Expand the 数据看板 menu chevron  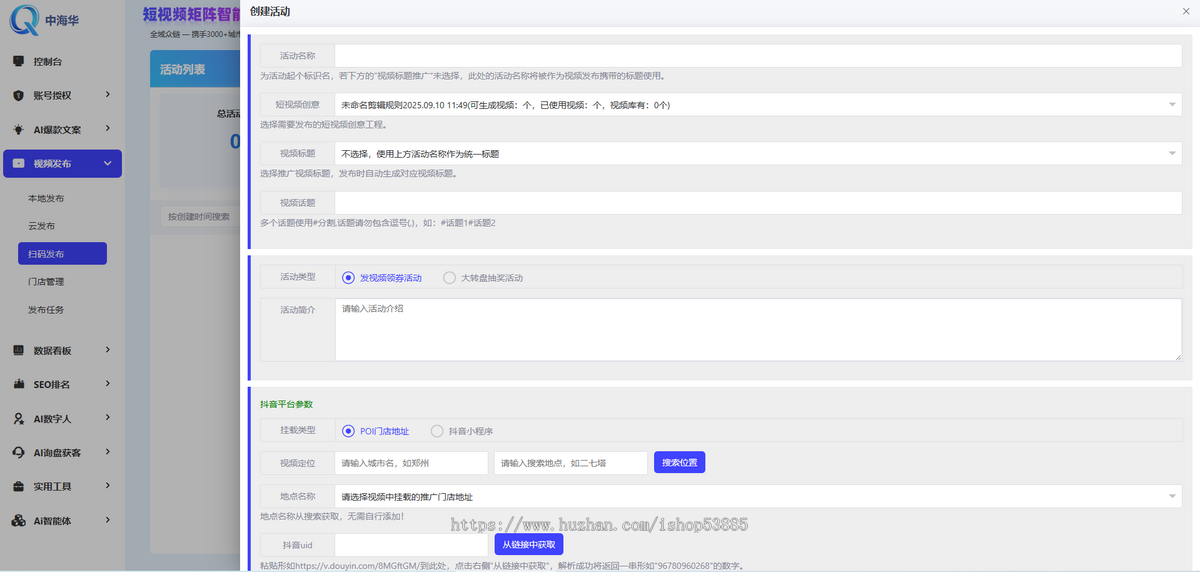(108, 350)
